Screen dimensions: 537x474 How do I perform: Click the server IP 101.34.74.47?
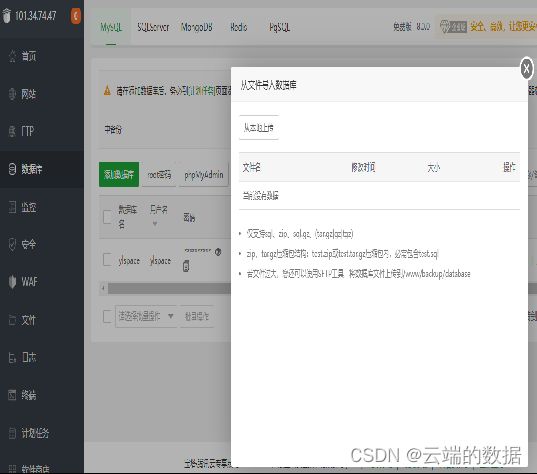click(x=36, y=16)
